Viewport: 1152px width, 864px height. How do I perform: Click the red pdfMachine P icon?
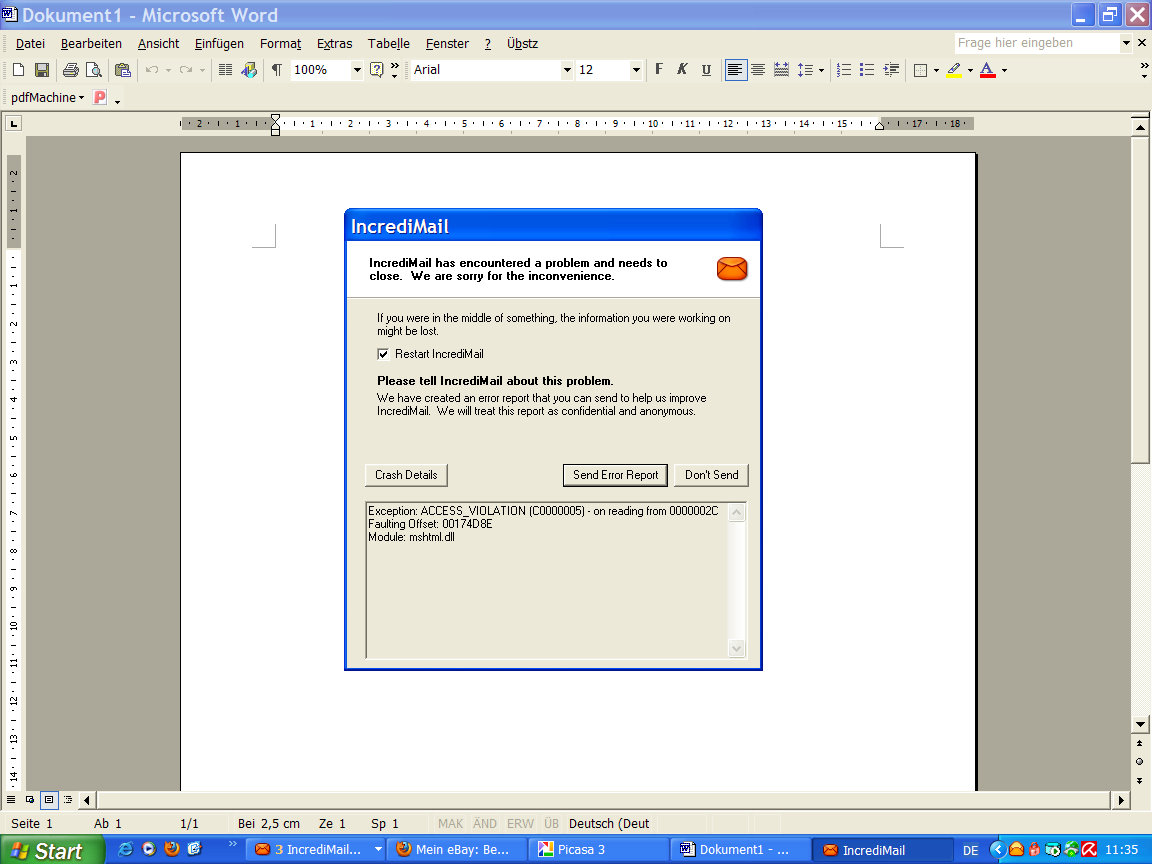tap(100, 97)
